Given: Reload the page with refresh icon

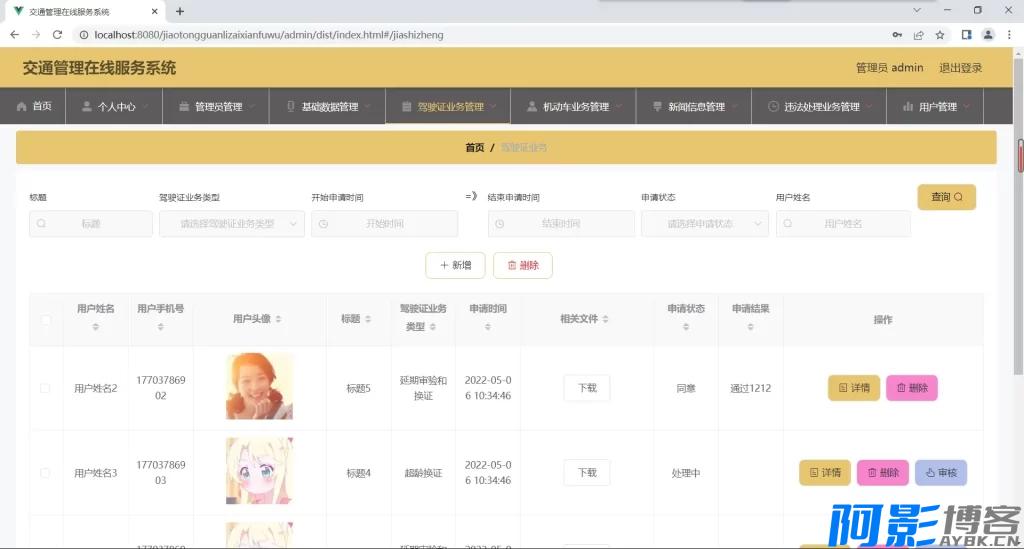Looking at the screenshot, I should pyautogui.click(x=57, y=35).
